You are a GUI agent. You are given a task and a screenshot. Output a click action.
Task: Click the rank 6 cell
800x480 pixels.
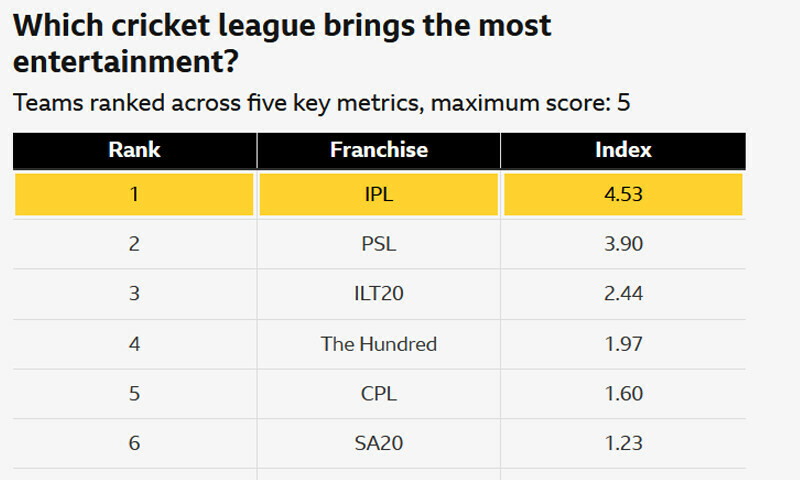pyautogui.click(x=134, y=443)
